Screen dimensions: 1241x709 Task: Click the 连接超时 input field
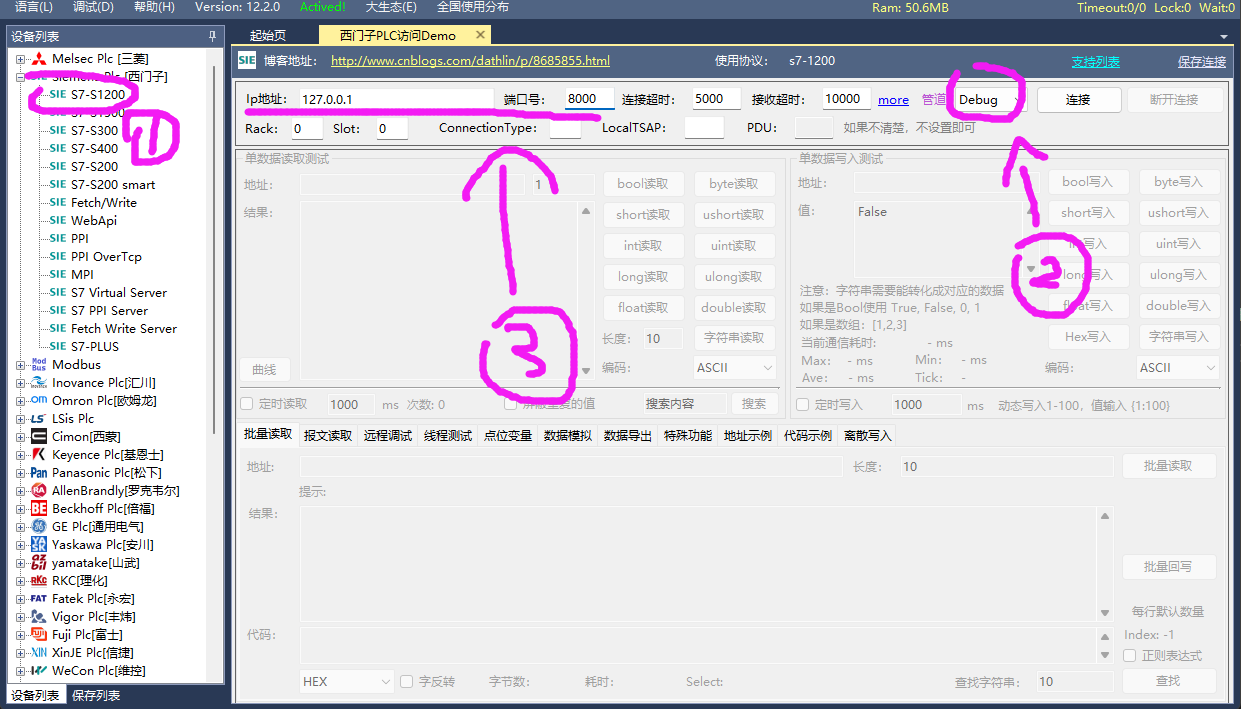(x=716, y=99)
